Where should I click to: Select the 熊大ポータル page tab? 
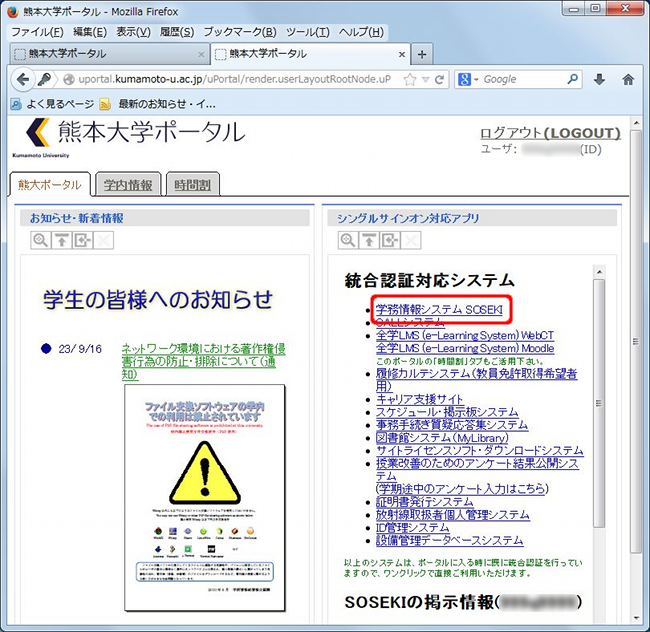(x=50, y=184)
